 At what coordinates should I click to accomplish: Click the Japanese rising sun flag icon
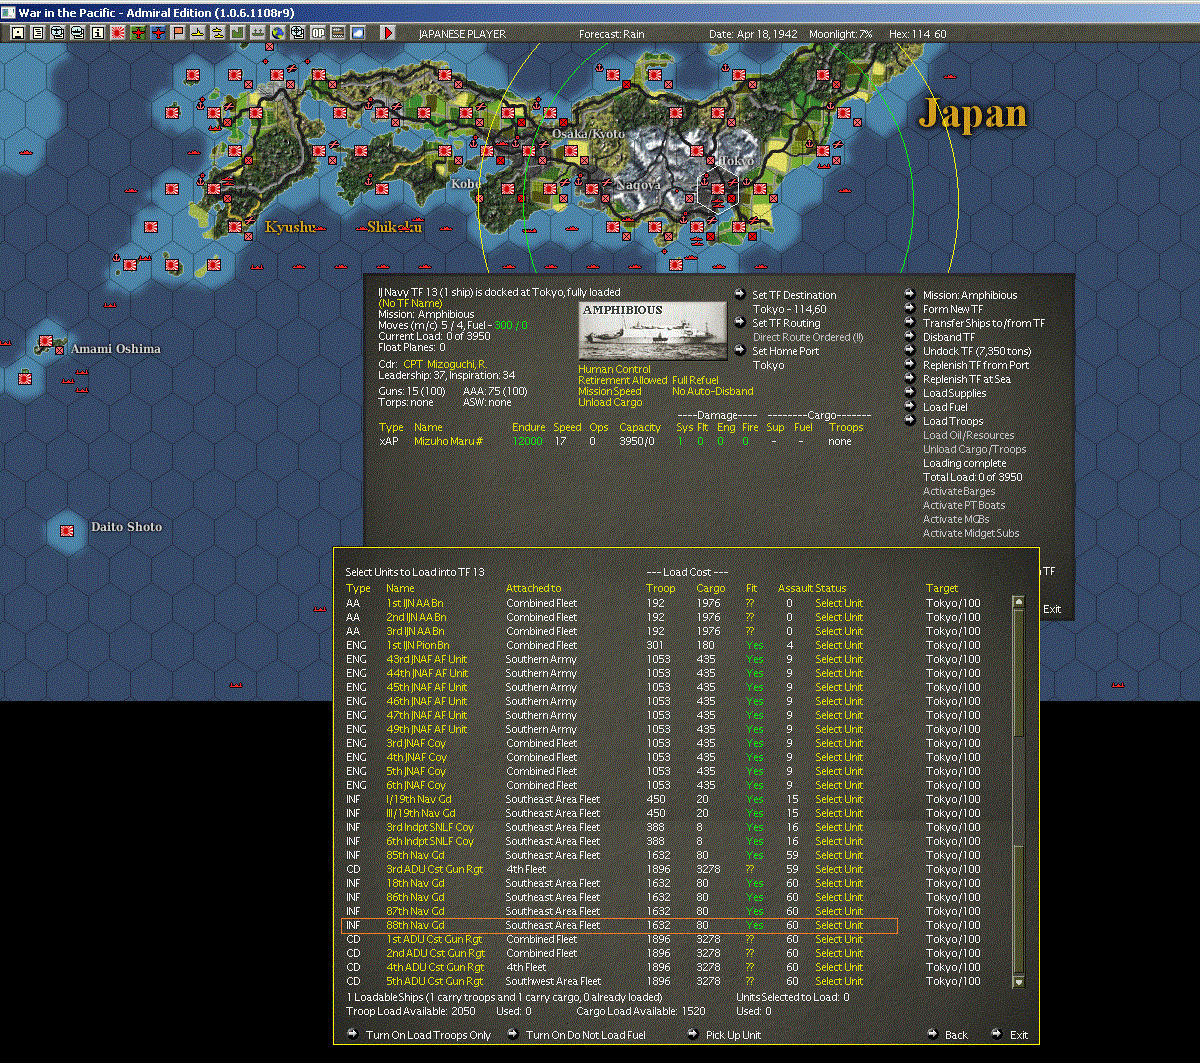(x=117, y=33)
